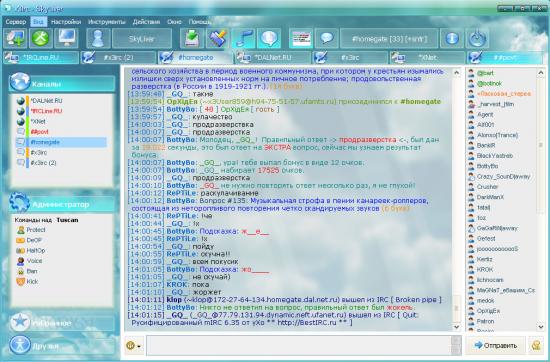Click the Администратор gear header icon

[20, 202]
